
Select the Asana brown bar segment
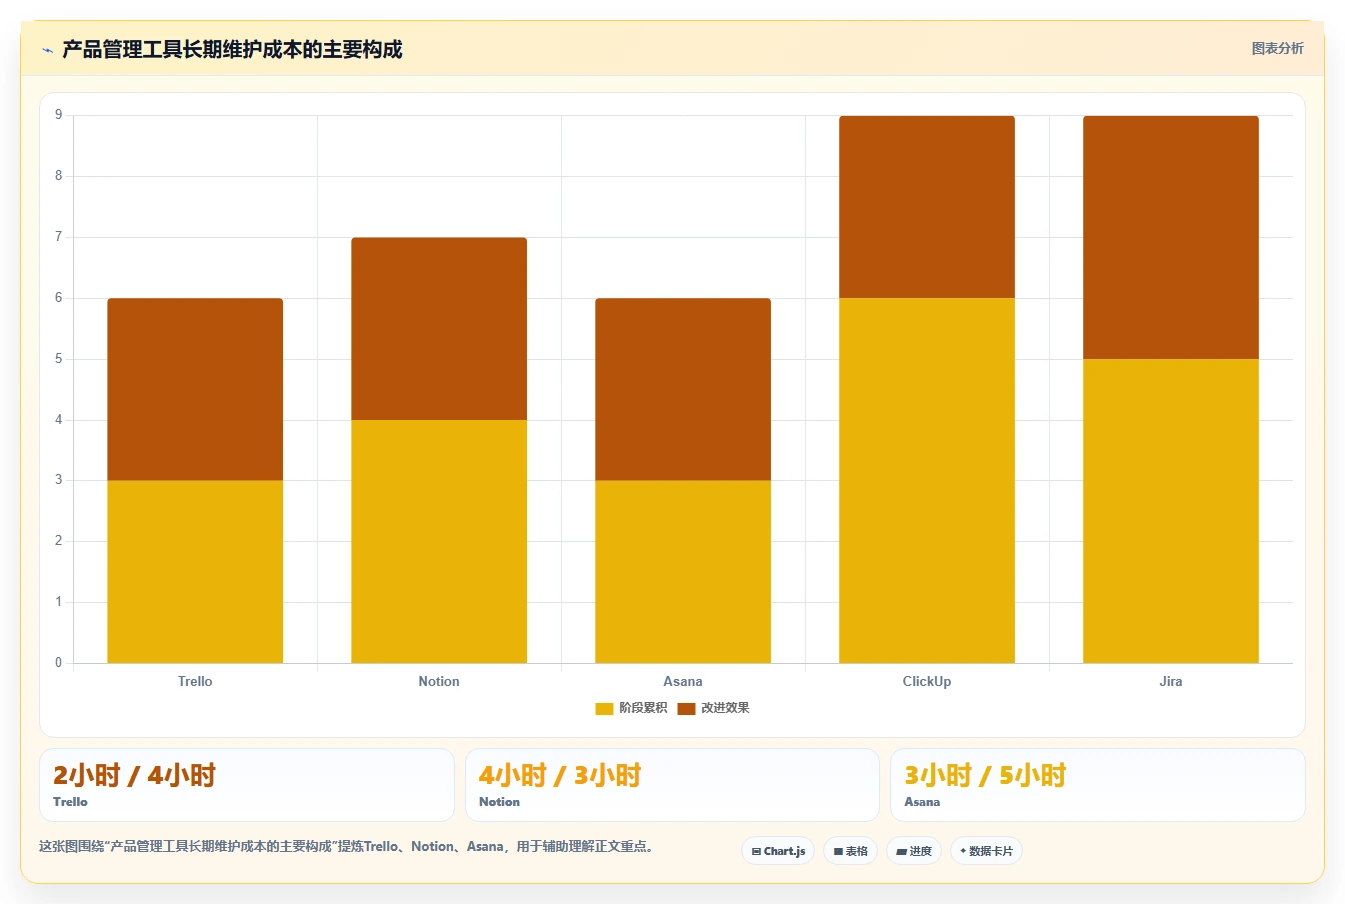tap(683, 389)
